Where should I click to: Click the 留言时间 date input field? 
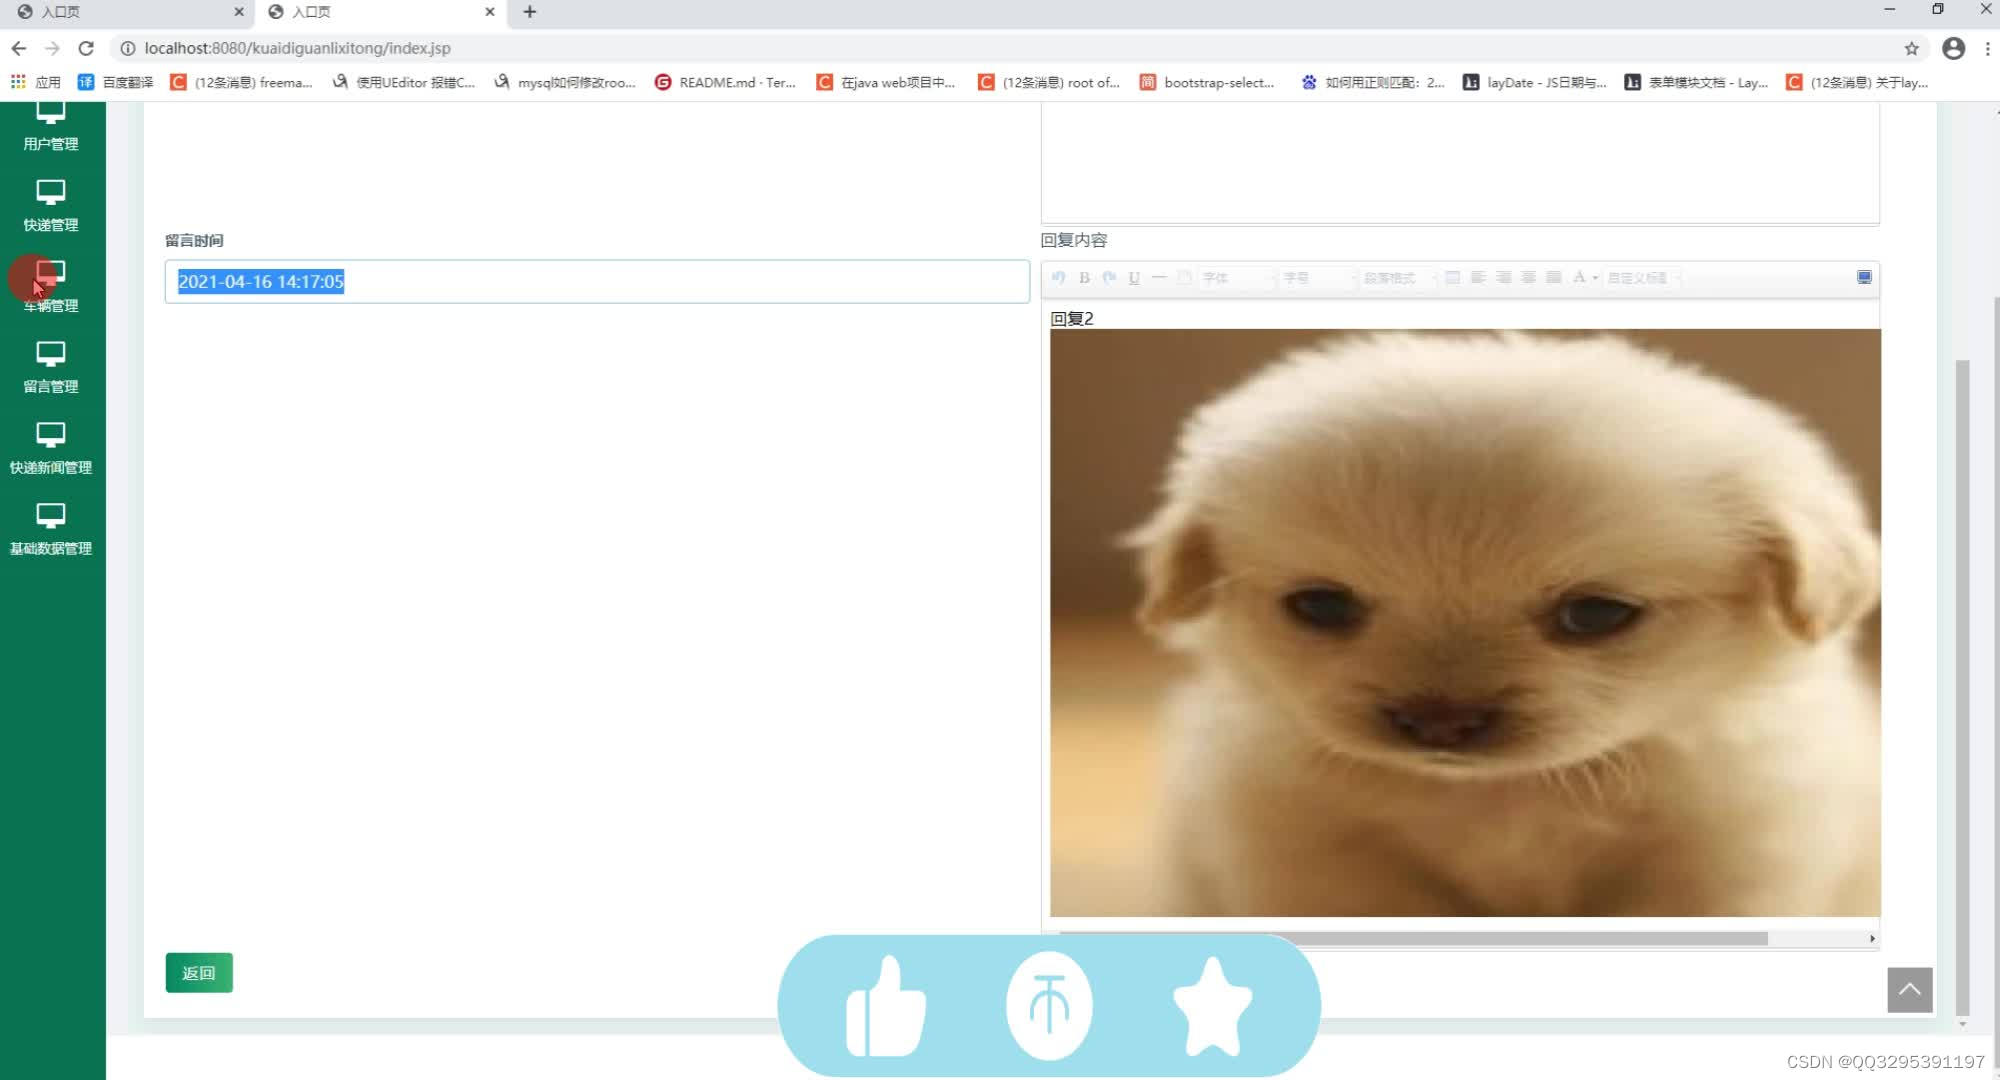pyautogui.click(x=597, y=282)
